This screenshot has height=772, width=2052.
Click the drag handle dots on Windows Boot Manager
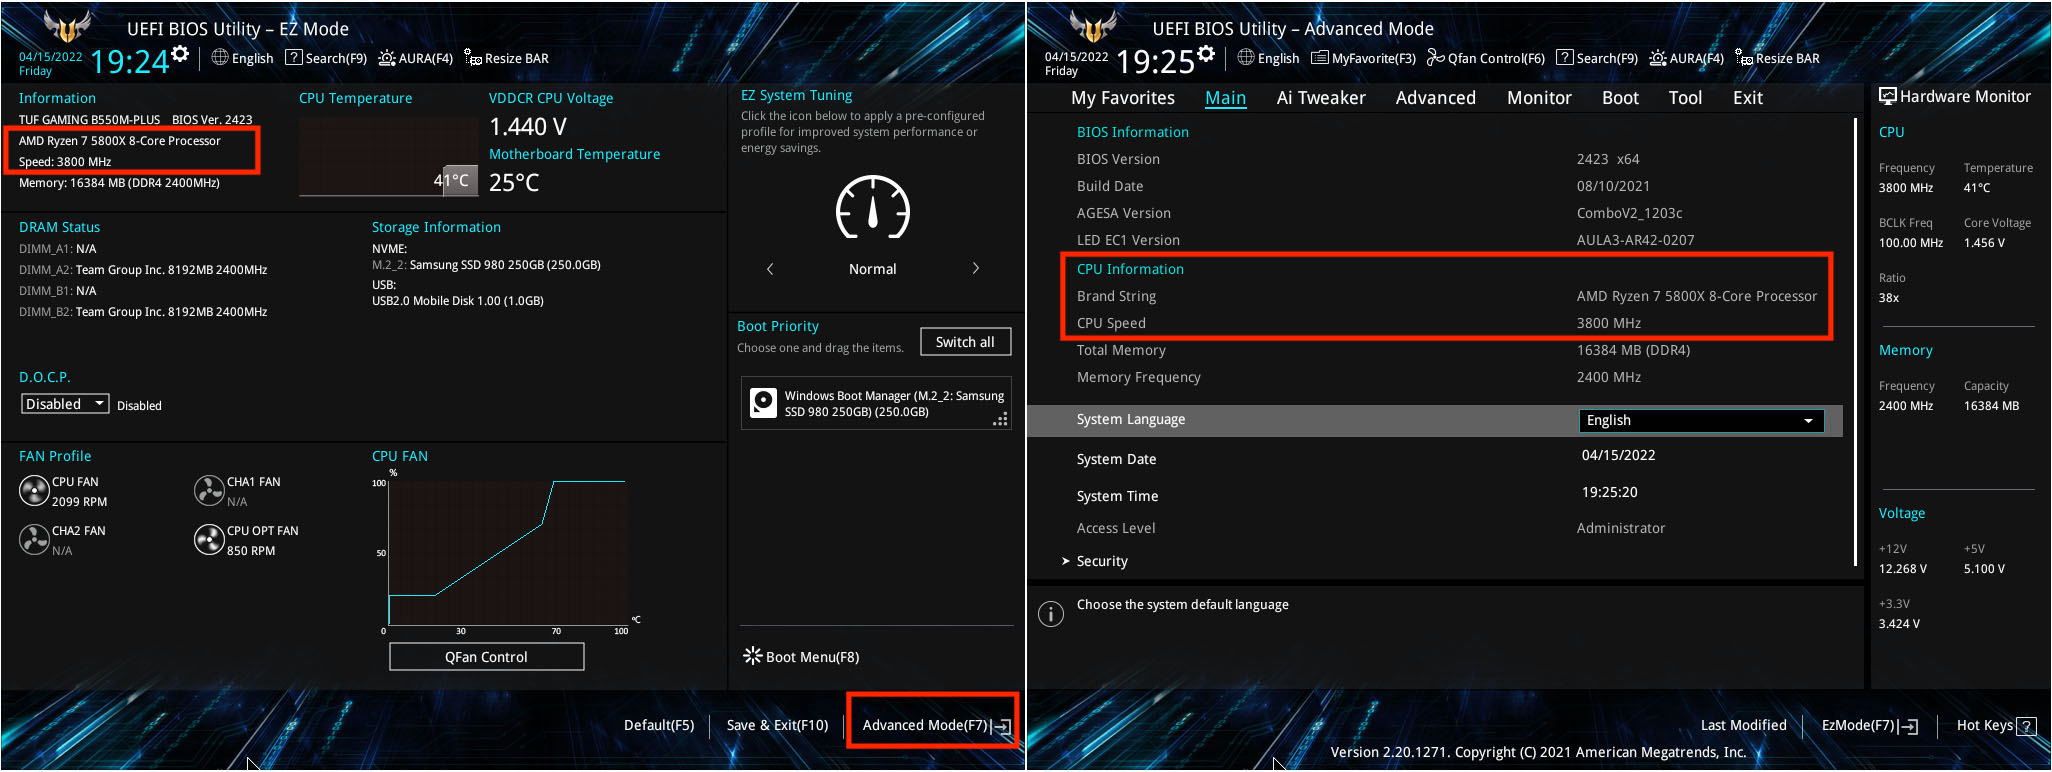point(1000,420)
